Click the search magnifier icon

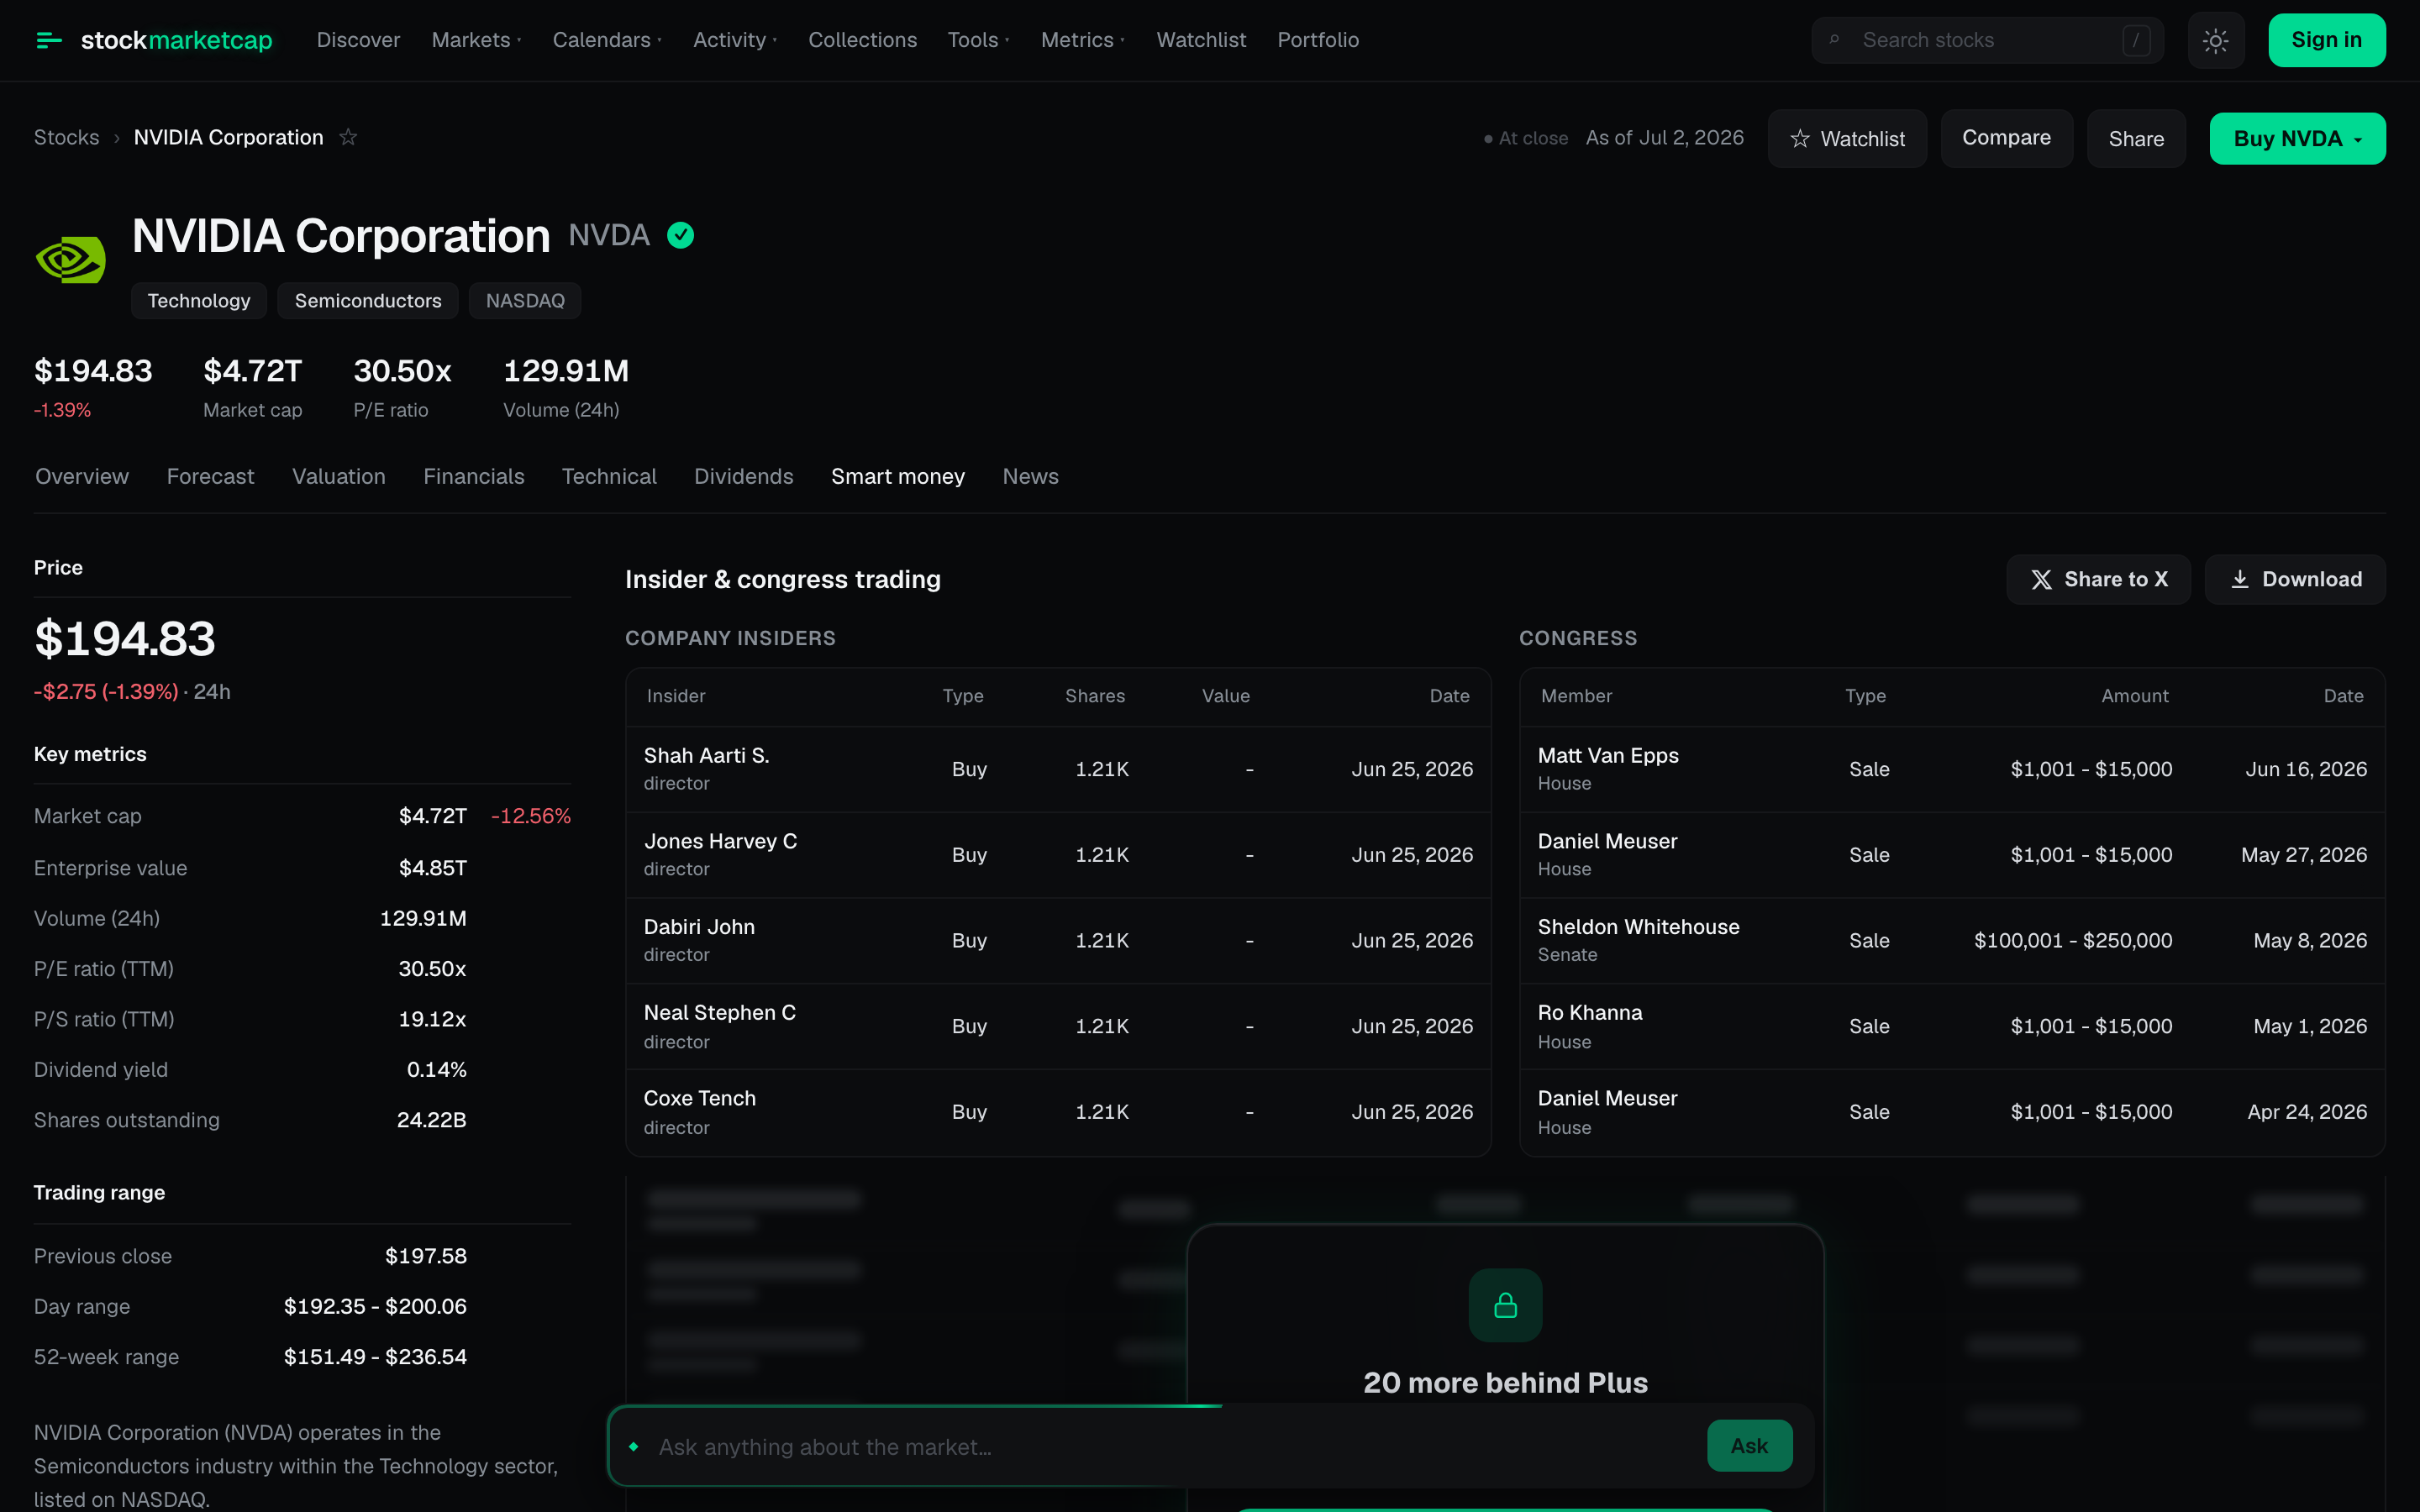click(x=1834, y=40)
